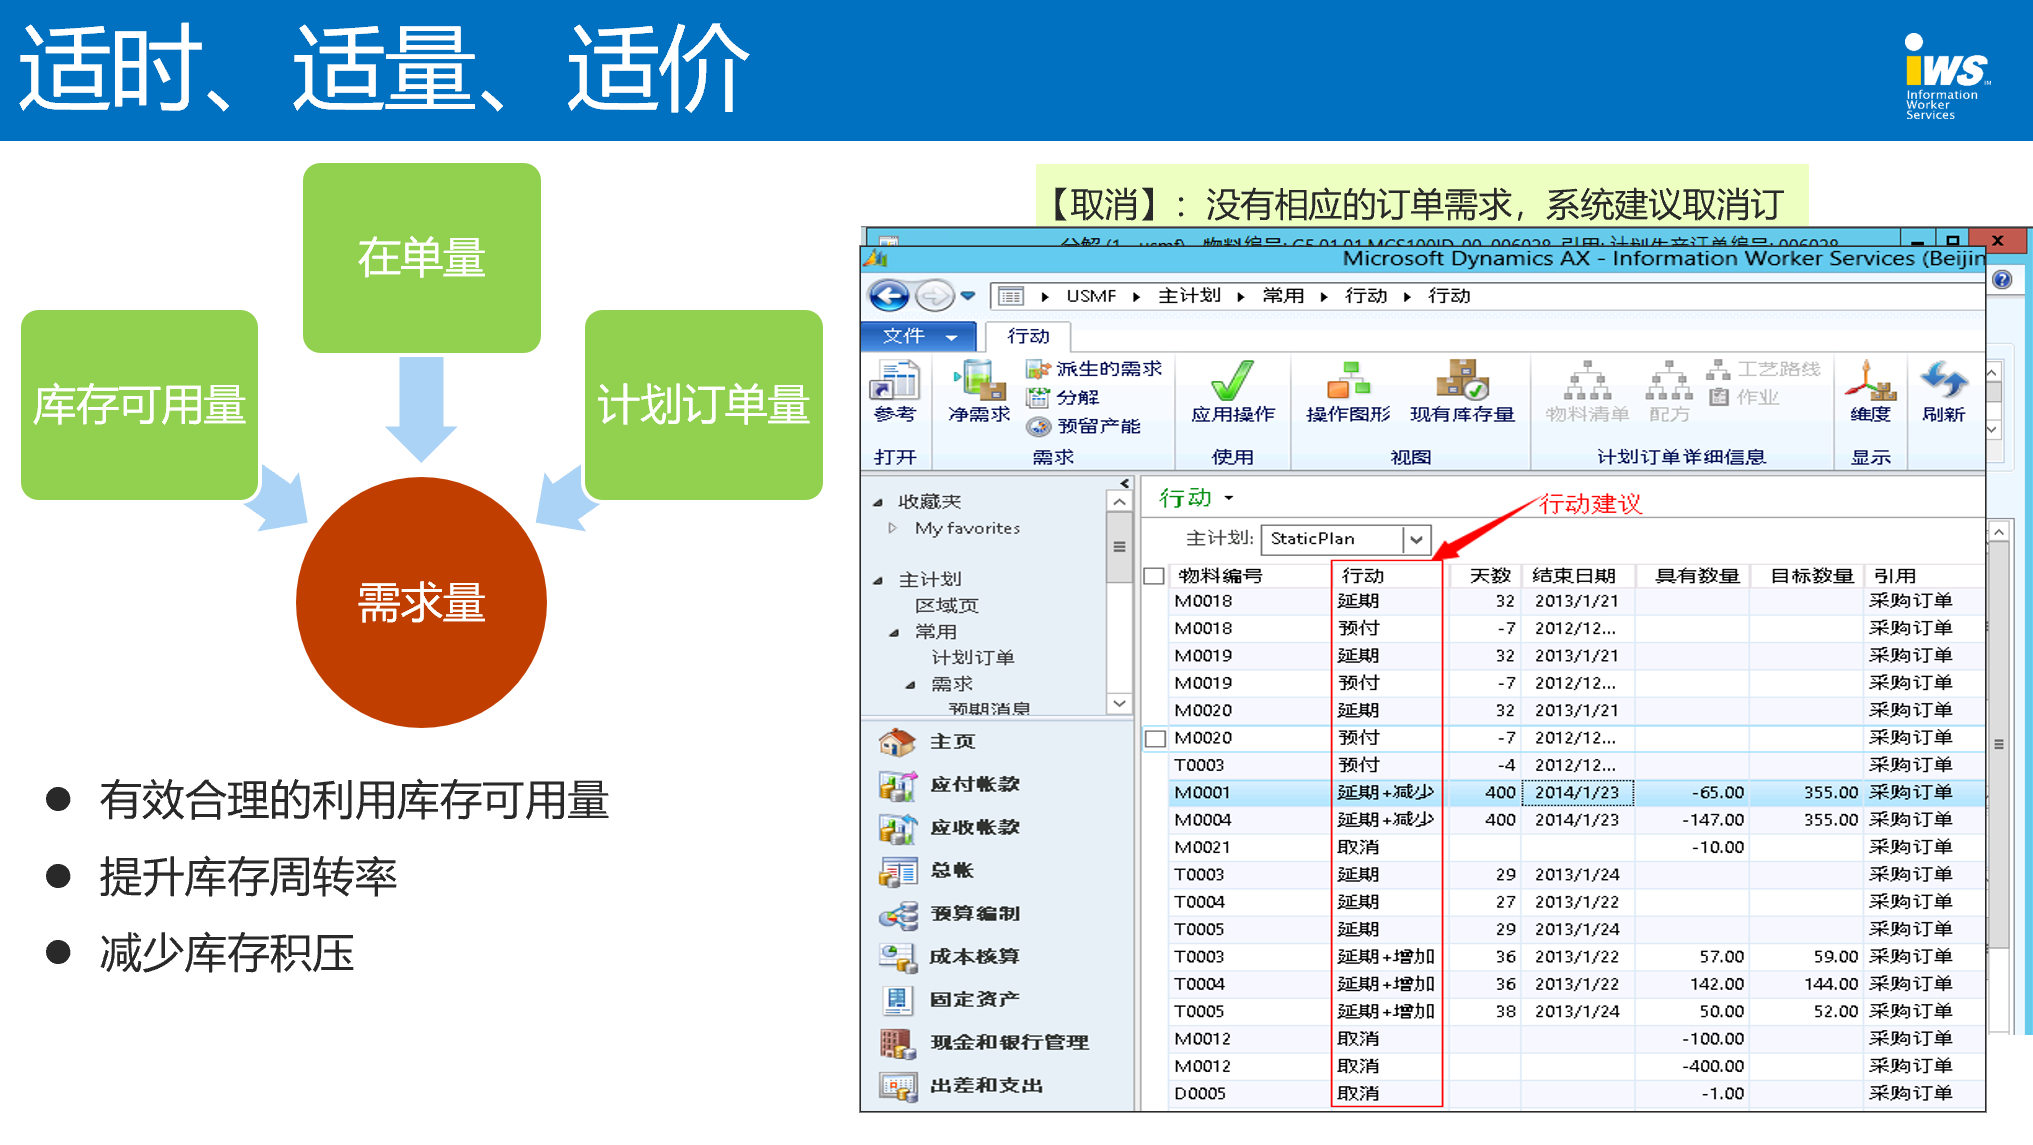Viewport: 2033px width, 1145px height.
Task: Open the 应付帐款 accounts payable module
Action: click(949, 784)
